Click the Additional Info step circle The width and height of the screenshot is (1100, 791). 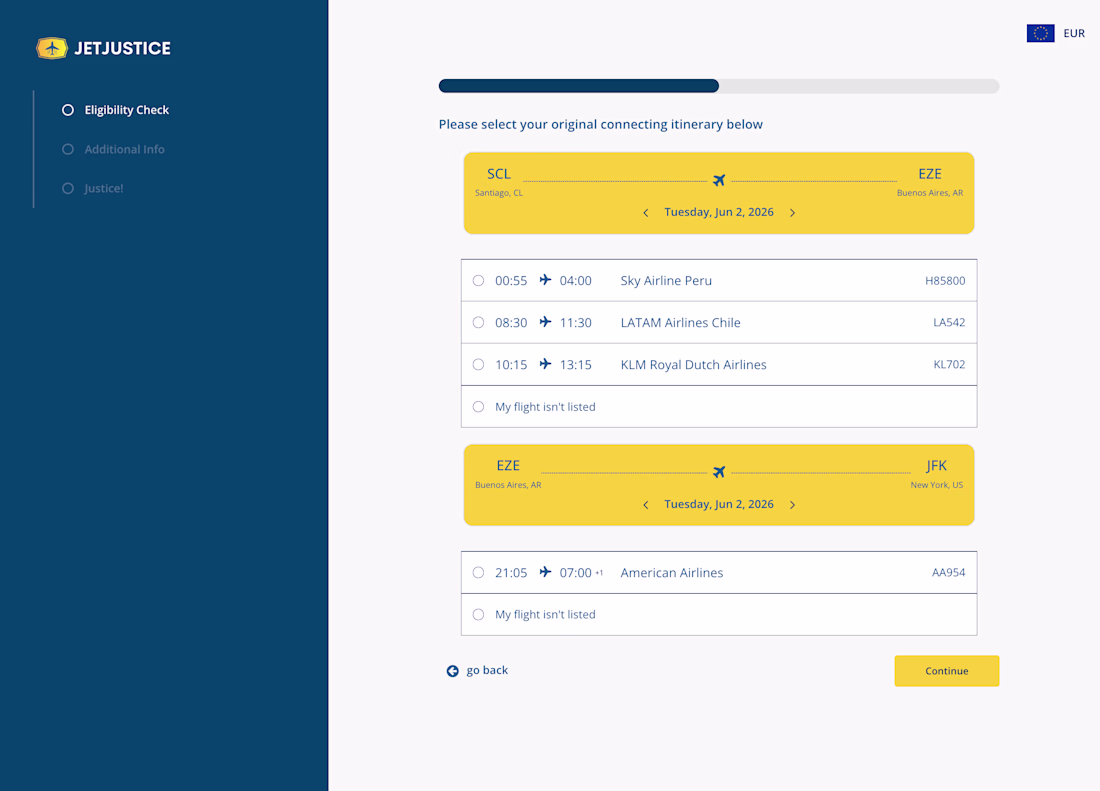tap(68, 149)
